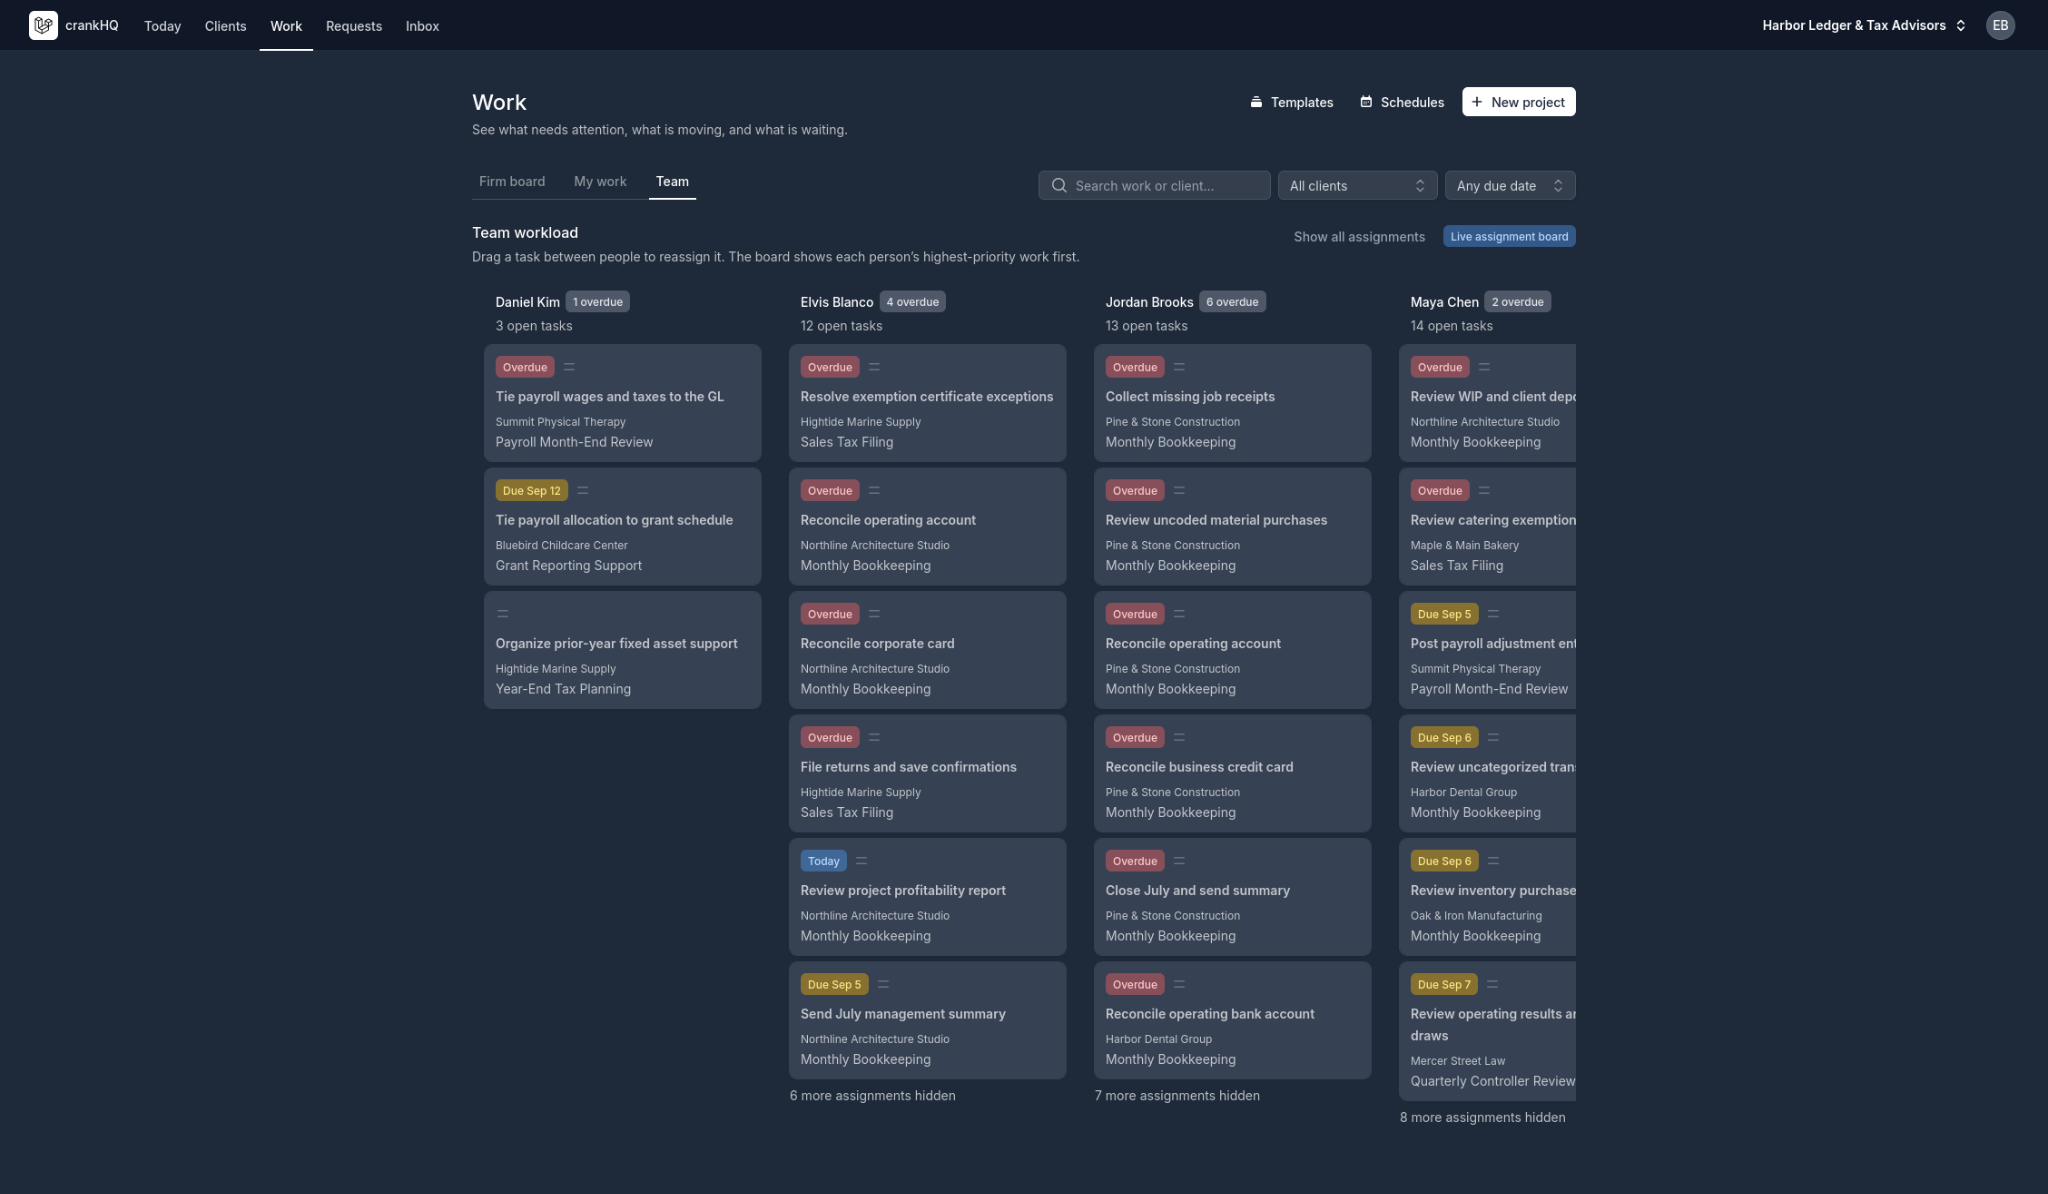Screen dimensions: 2048x1194
Task: Switch to the Firm board tab
Action: 512,181
